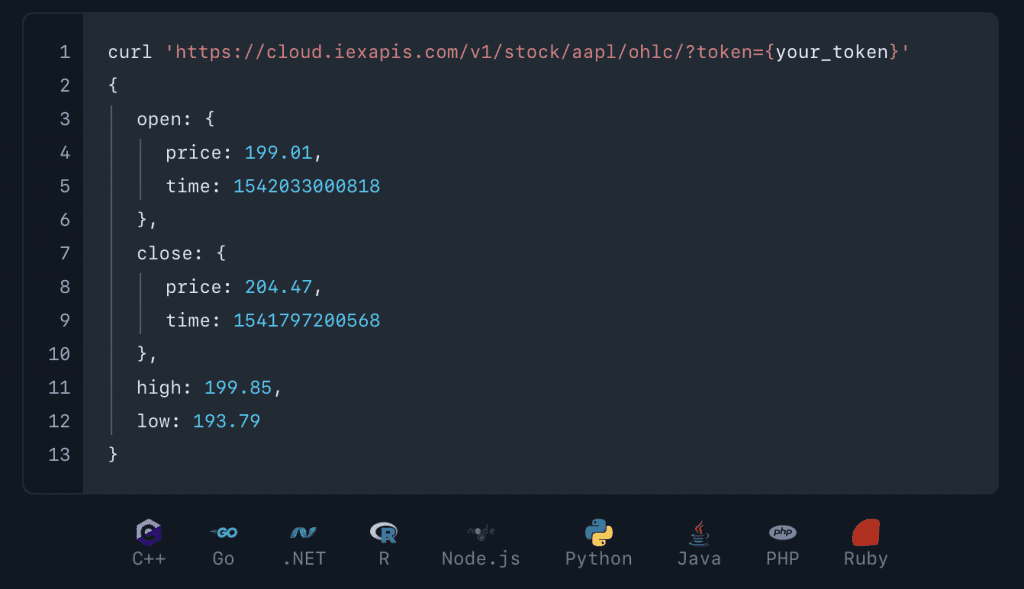Click the open price value 199.01
The height and width of the screenshot is (589, 1024).
point(279,153)
